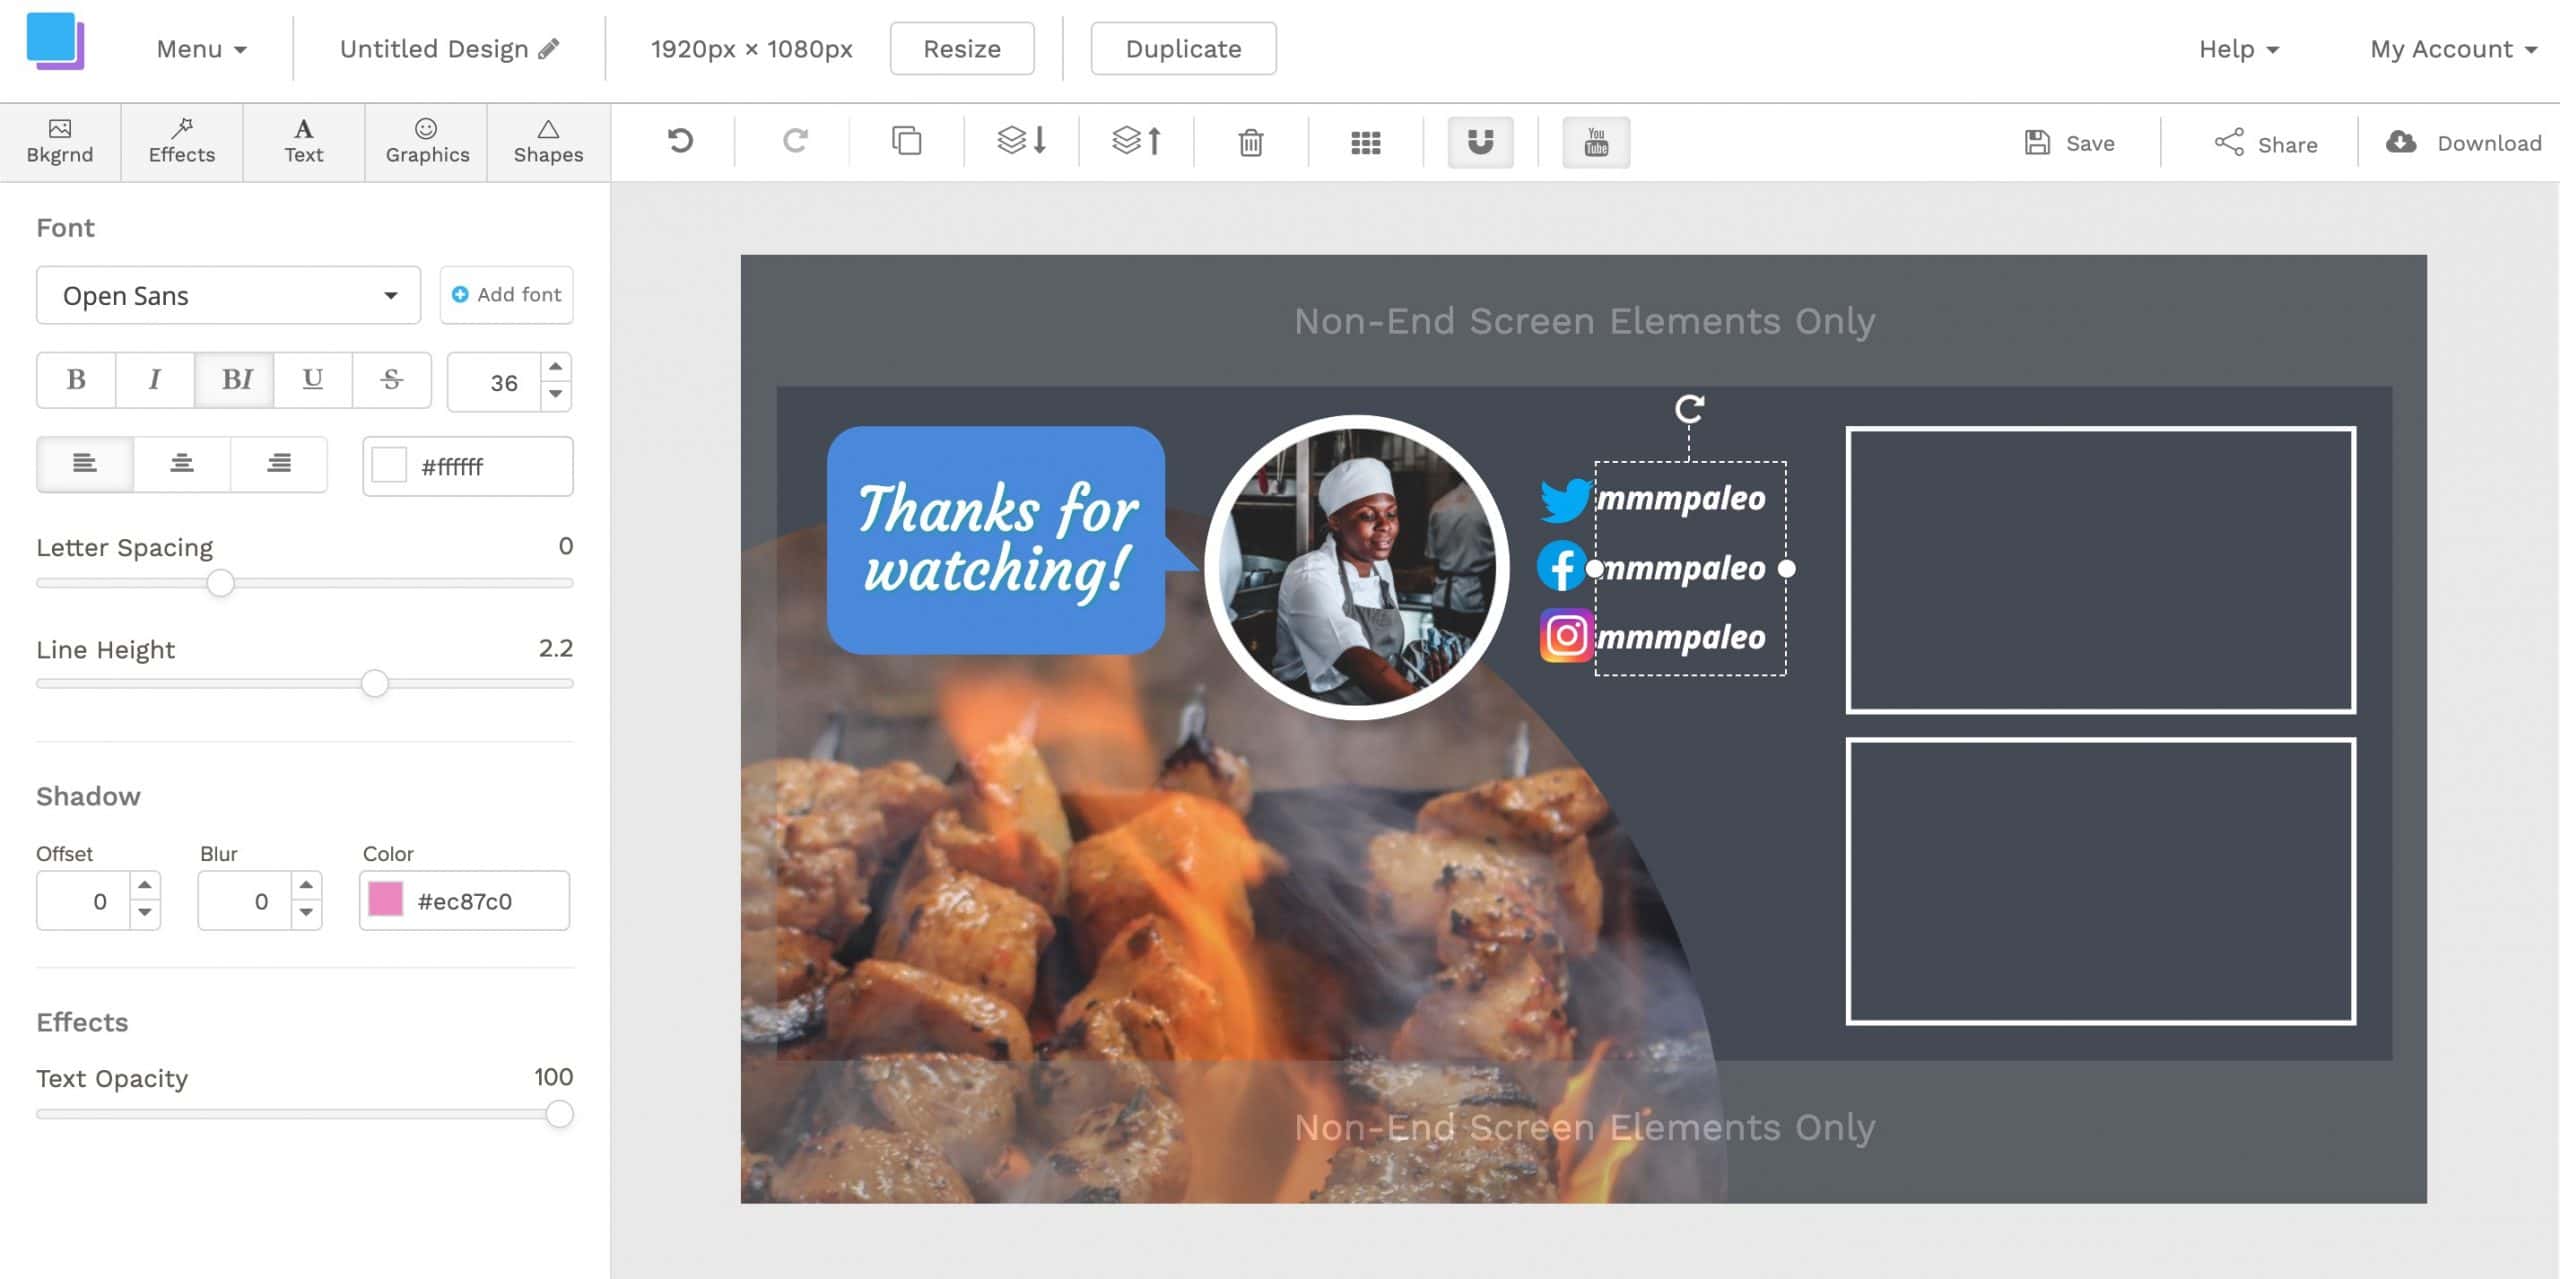Click the Resize button
This screenshot has height=1279, width=2560.
coord(961,49)
